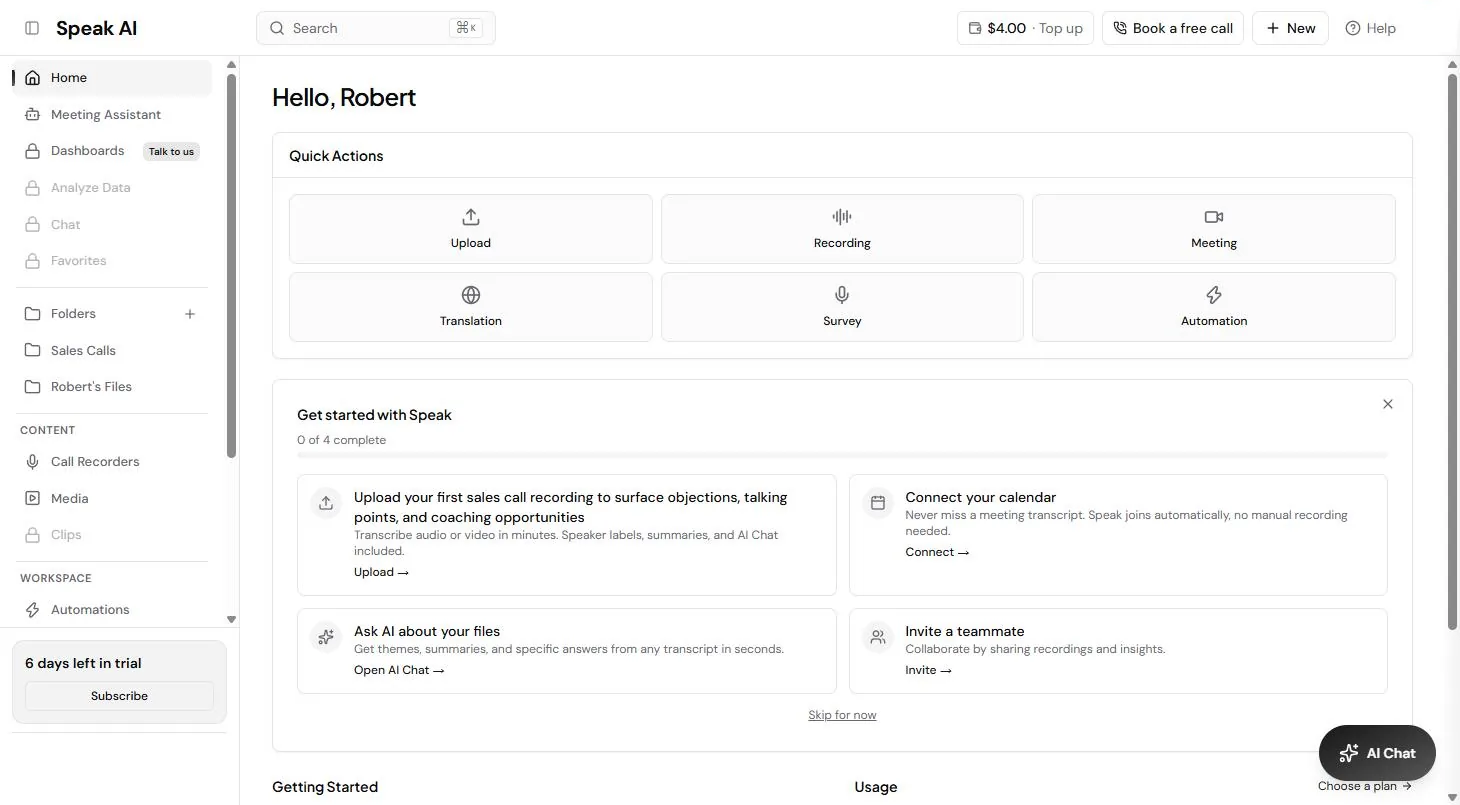
Task: Click the calendar icon in Connect card
Action: (878, 503)
